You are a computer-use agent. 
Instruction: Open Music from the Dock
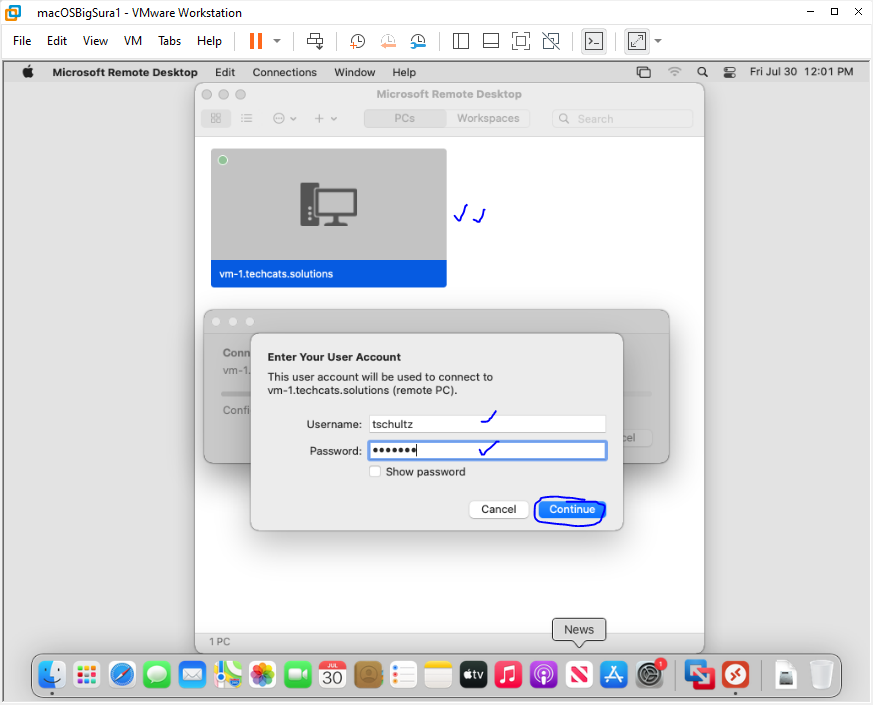(x=508, y=675)
